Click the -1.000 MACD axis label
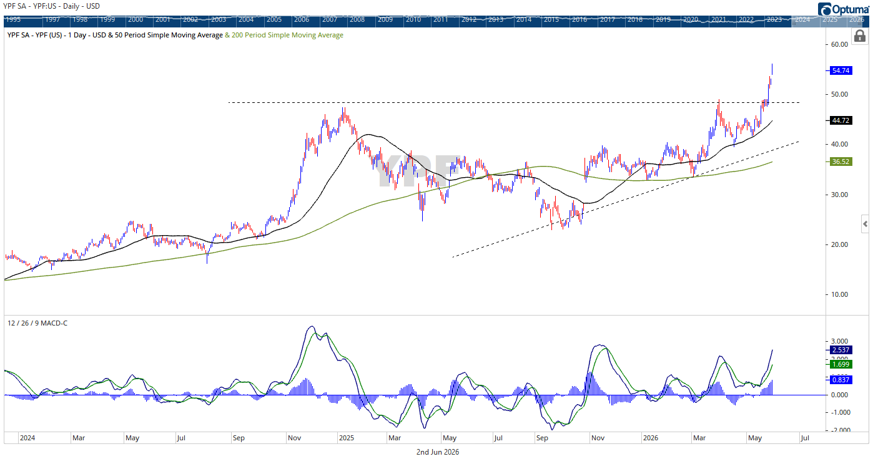 click(839, 413)
